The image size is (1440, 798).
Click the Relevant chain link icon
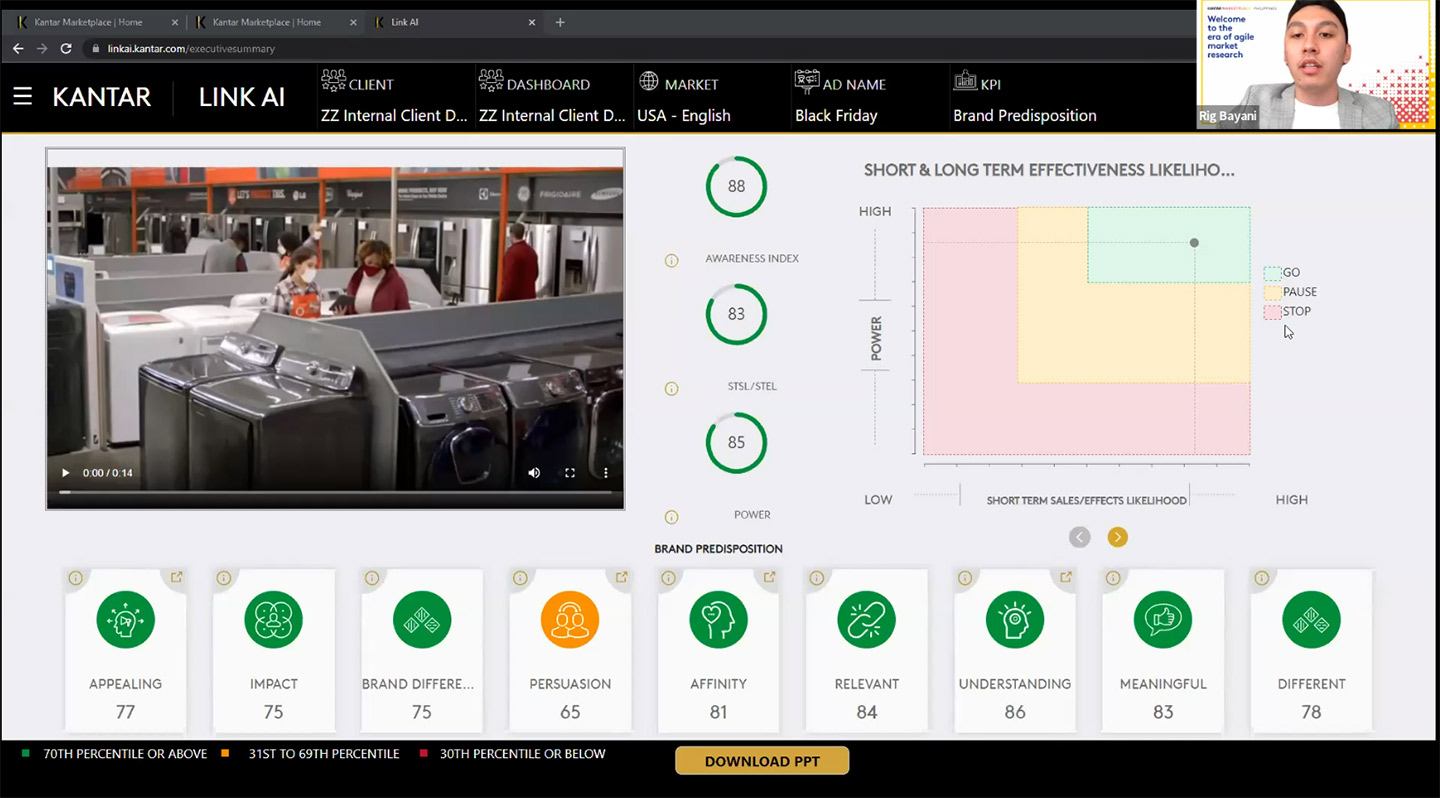tap(866, 619)
